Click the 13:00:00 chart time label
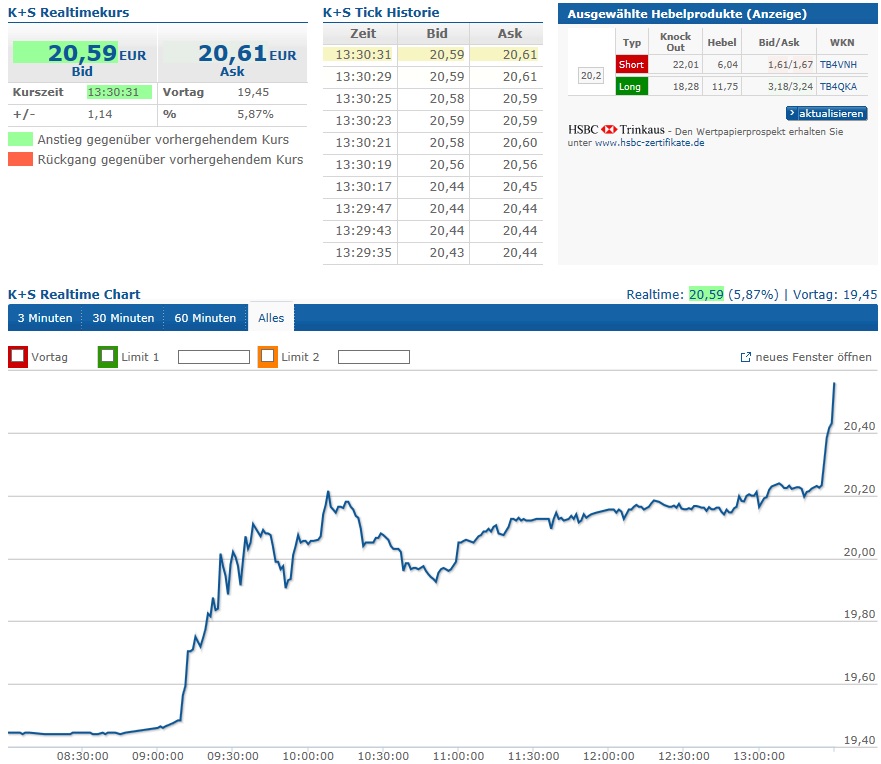881x764 pixels. pos(759,756)
